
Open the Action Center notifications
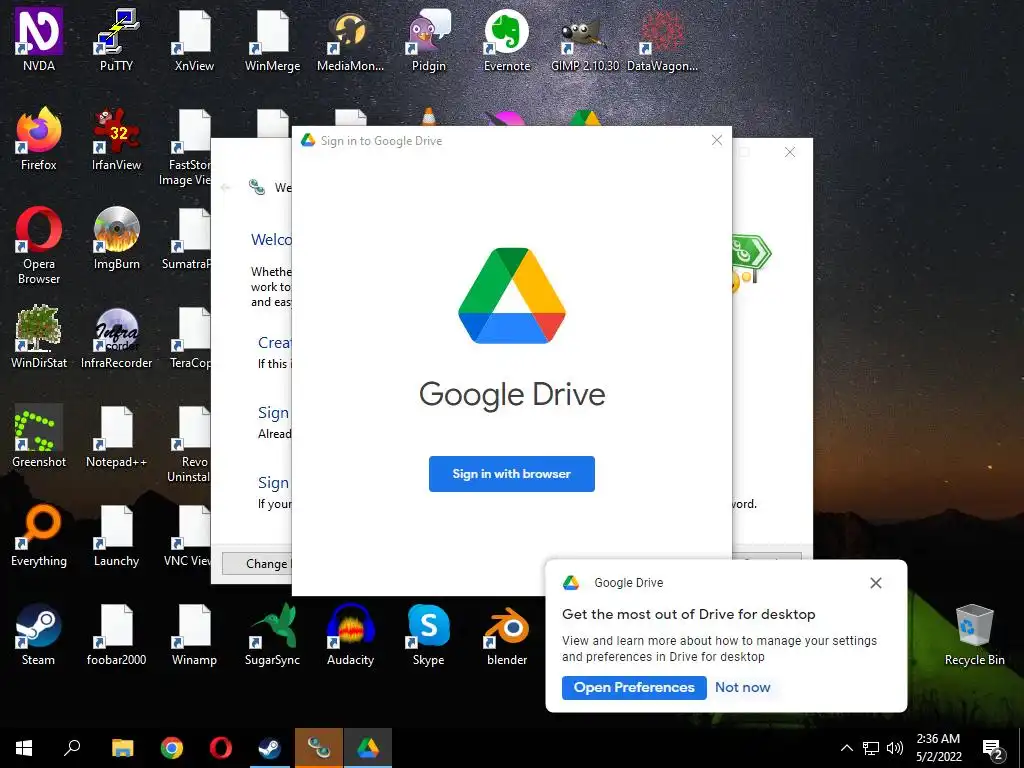pos(993,749)
